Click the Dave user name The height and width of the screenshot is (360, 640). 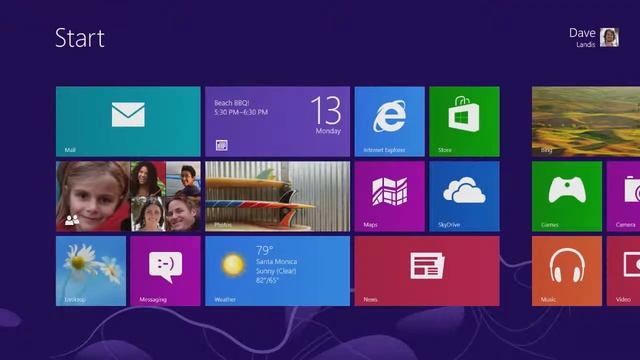click(582, 33)
